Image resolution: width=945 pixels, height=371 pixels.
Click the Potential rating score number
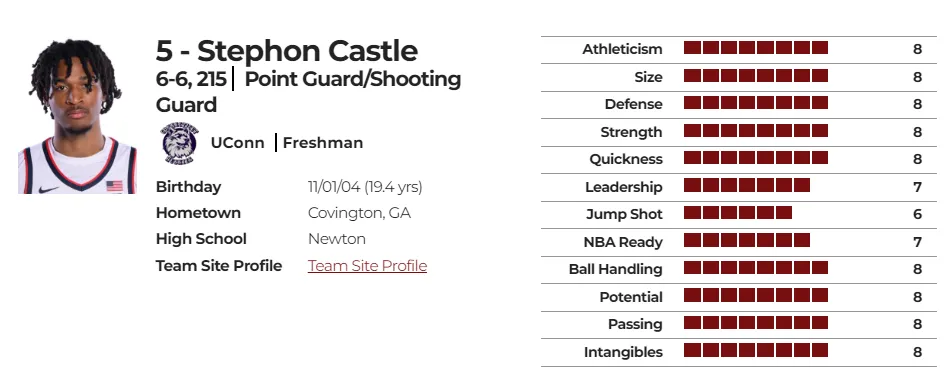tap(917, 297)
